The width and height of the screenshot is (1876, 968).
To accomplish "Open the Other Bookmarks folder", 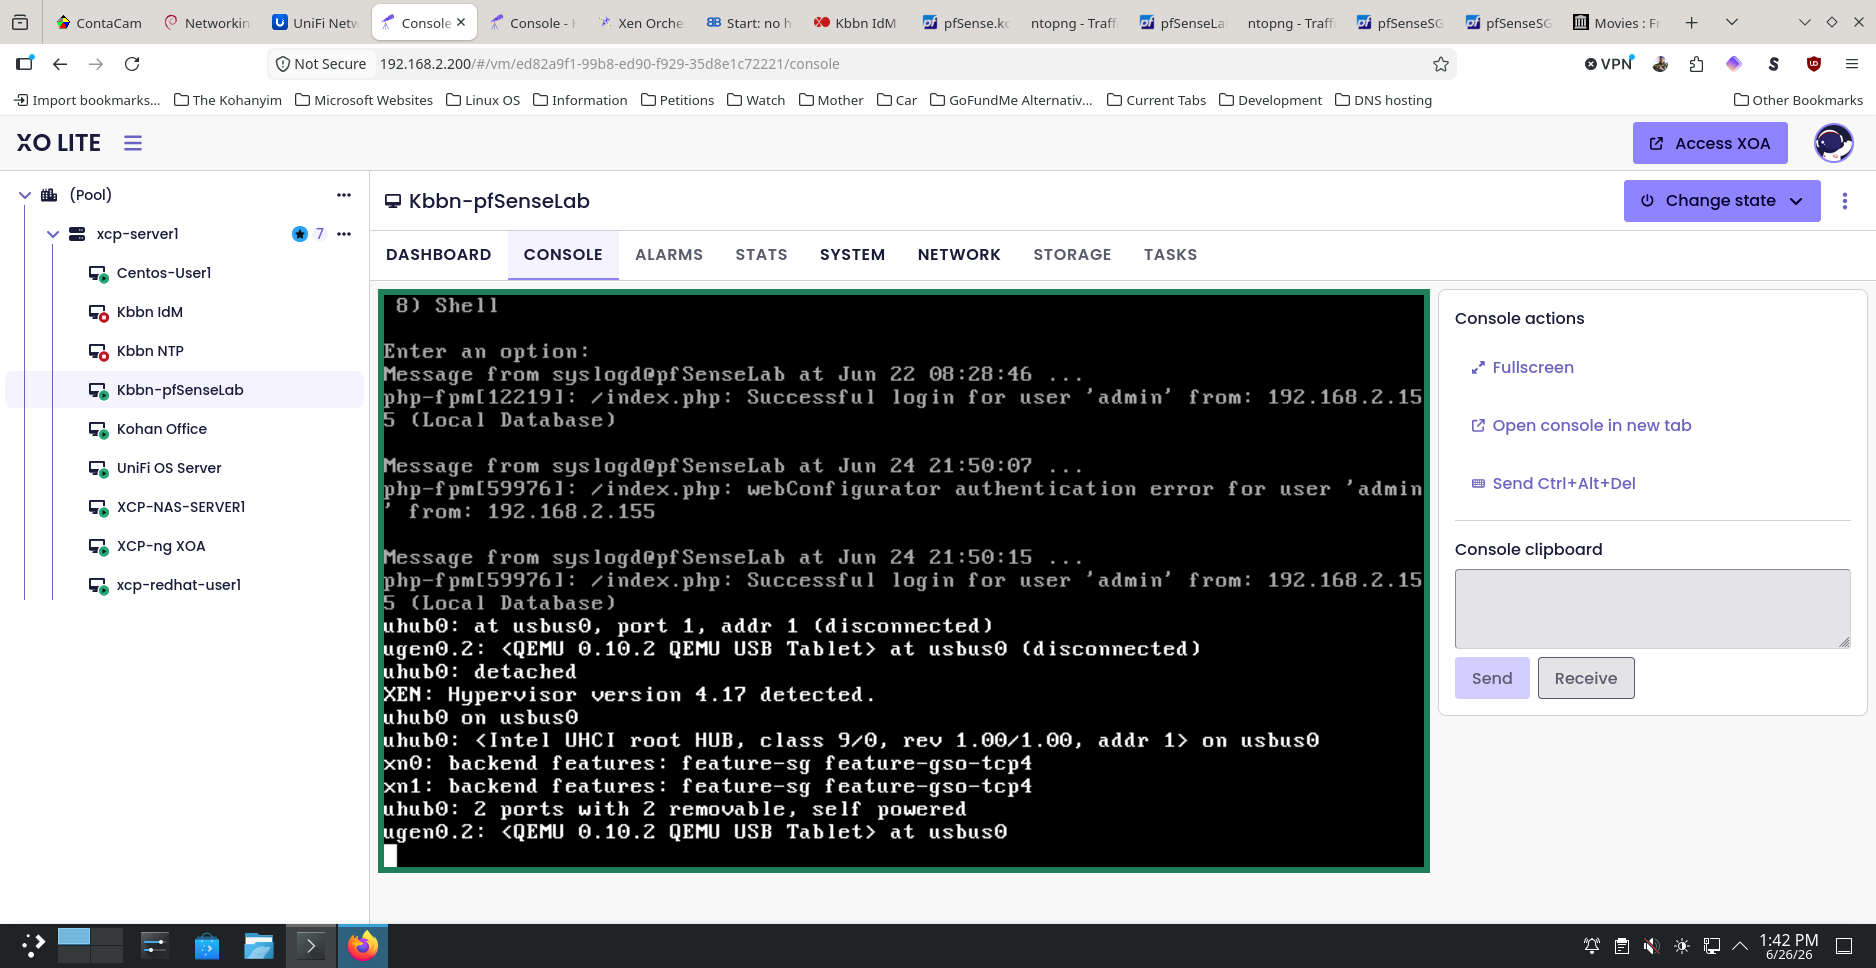I will click(1799, 100).
